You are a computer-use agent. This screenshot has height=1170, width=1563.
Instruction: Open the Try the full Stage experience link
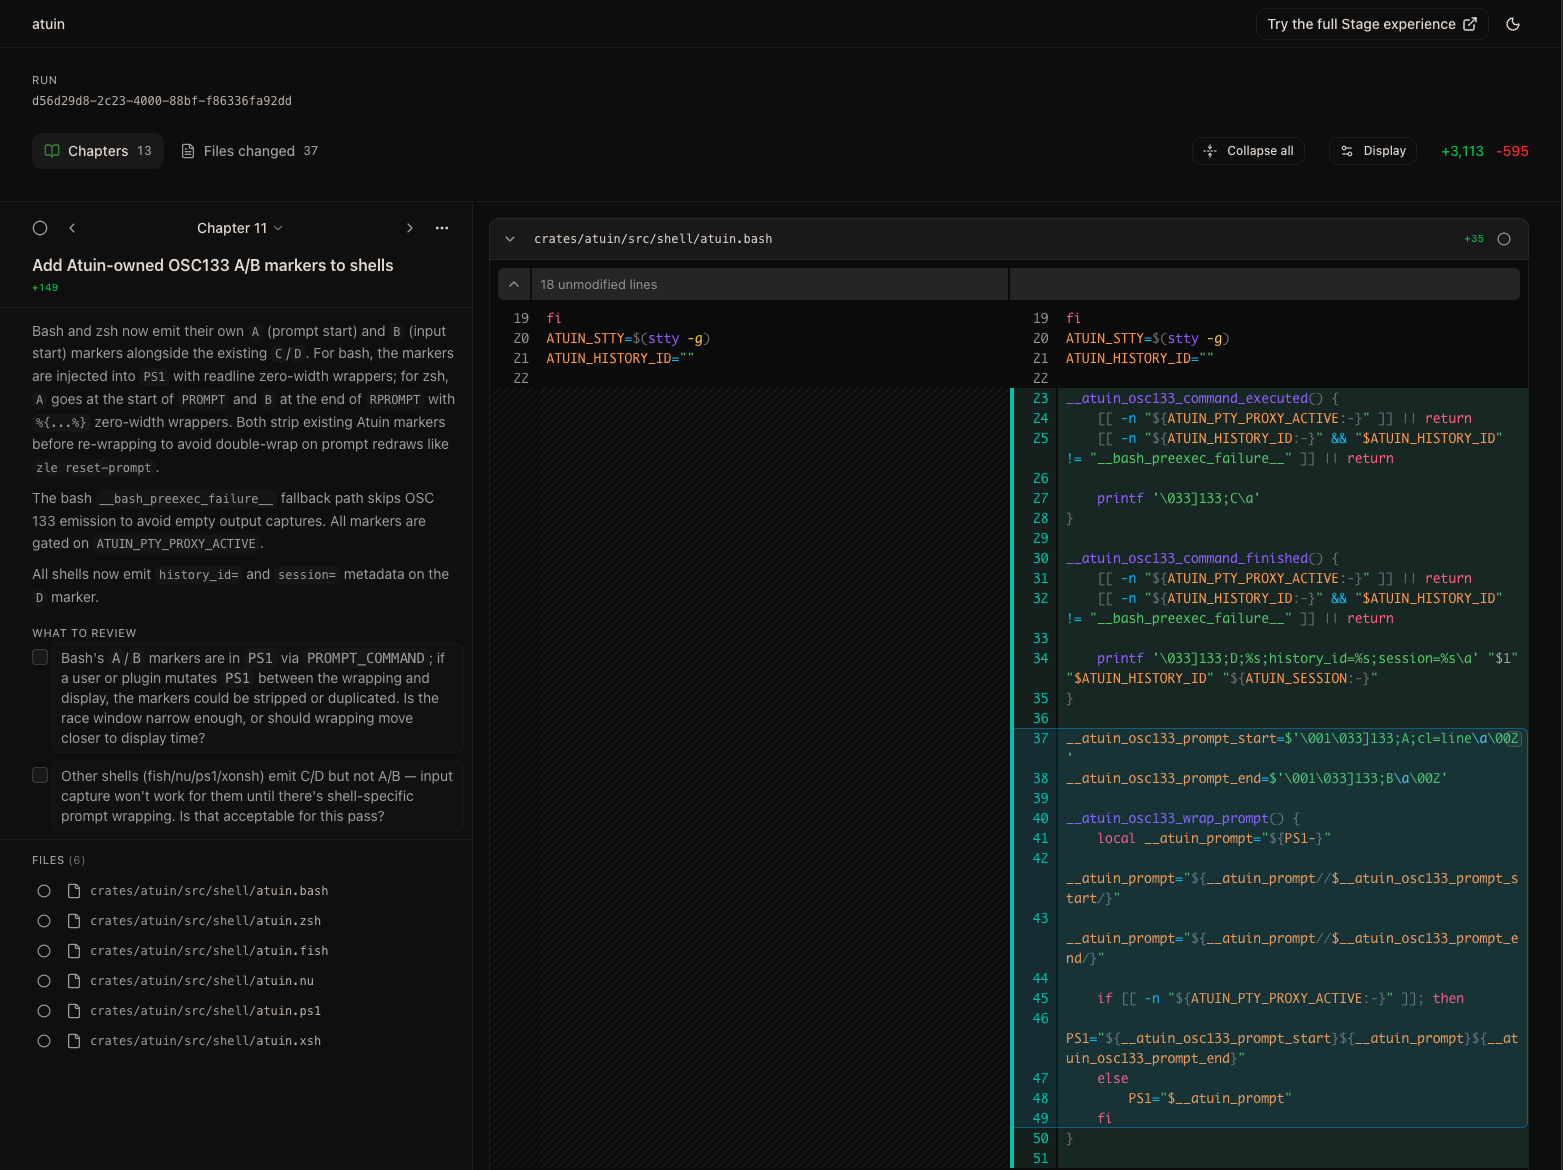(x=1372, y=24)
